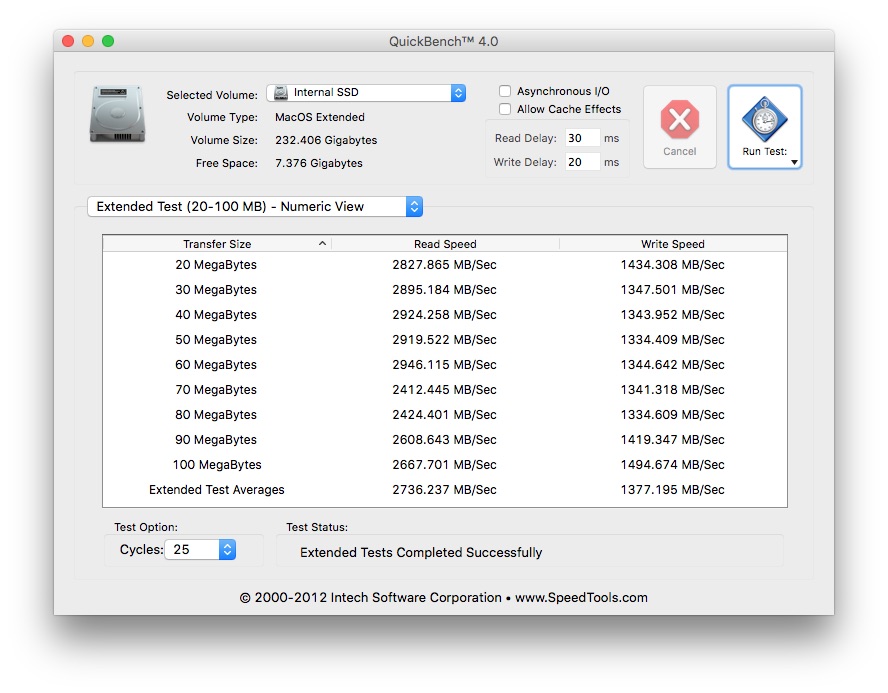Select the 60 MegaBytes row

tap(445, 365)
